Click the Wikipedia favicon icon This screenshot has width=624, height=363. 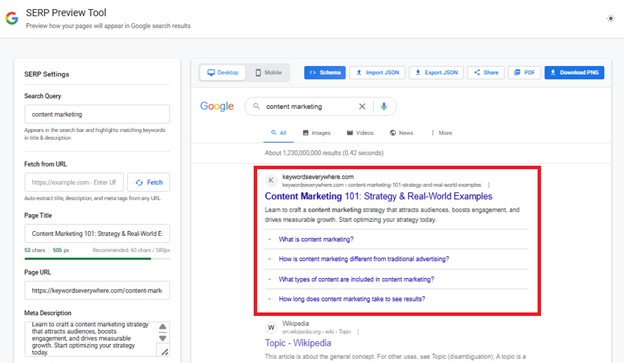click(271, 328)
